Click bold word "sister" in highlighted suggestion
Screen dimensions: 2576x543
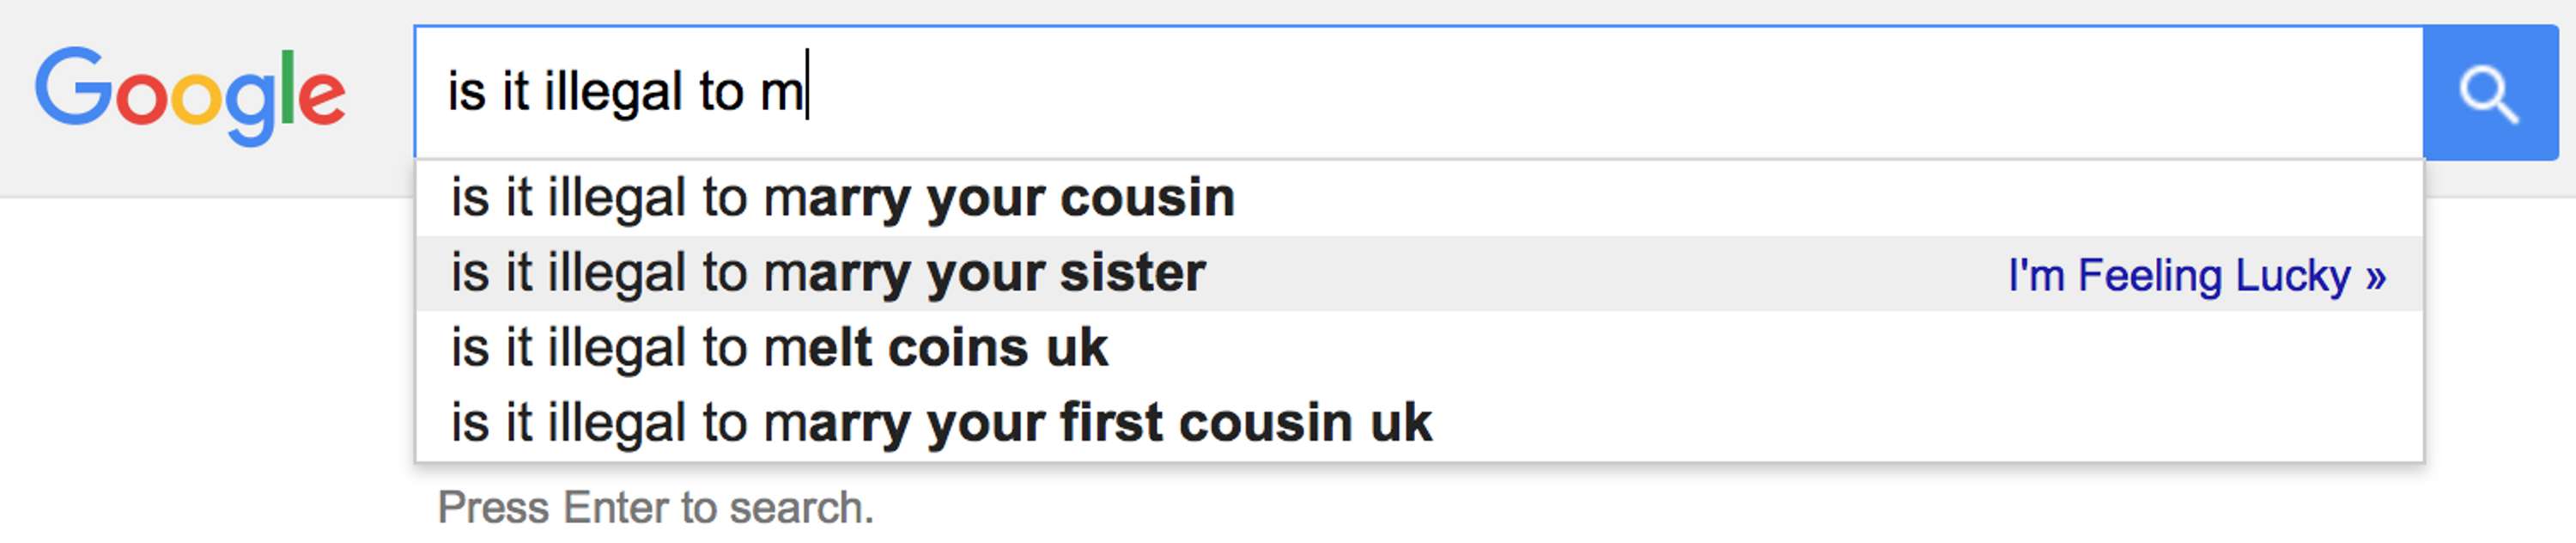(x=1133, y=273)
